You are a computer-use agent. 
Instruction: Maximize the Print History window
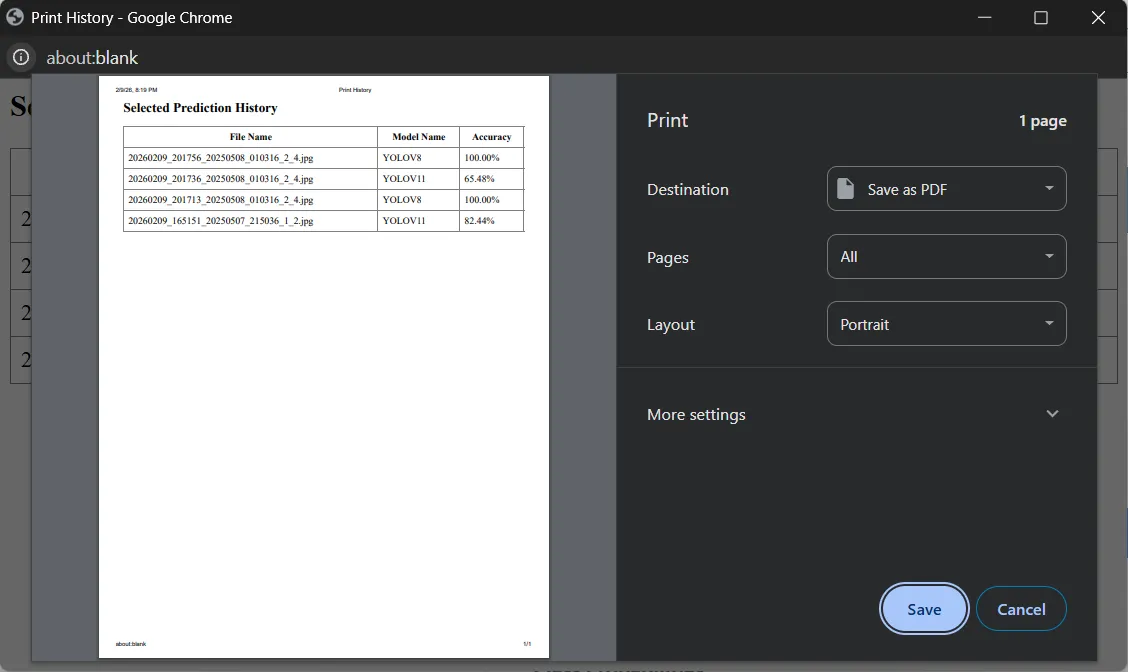(x=1040, y=17)
